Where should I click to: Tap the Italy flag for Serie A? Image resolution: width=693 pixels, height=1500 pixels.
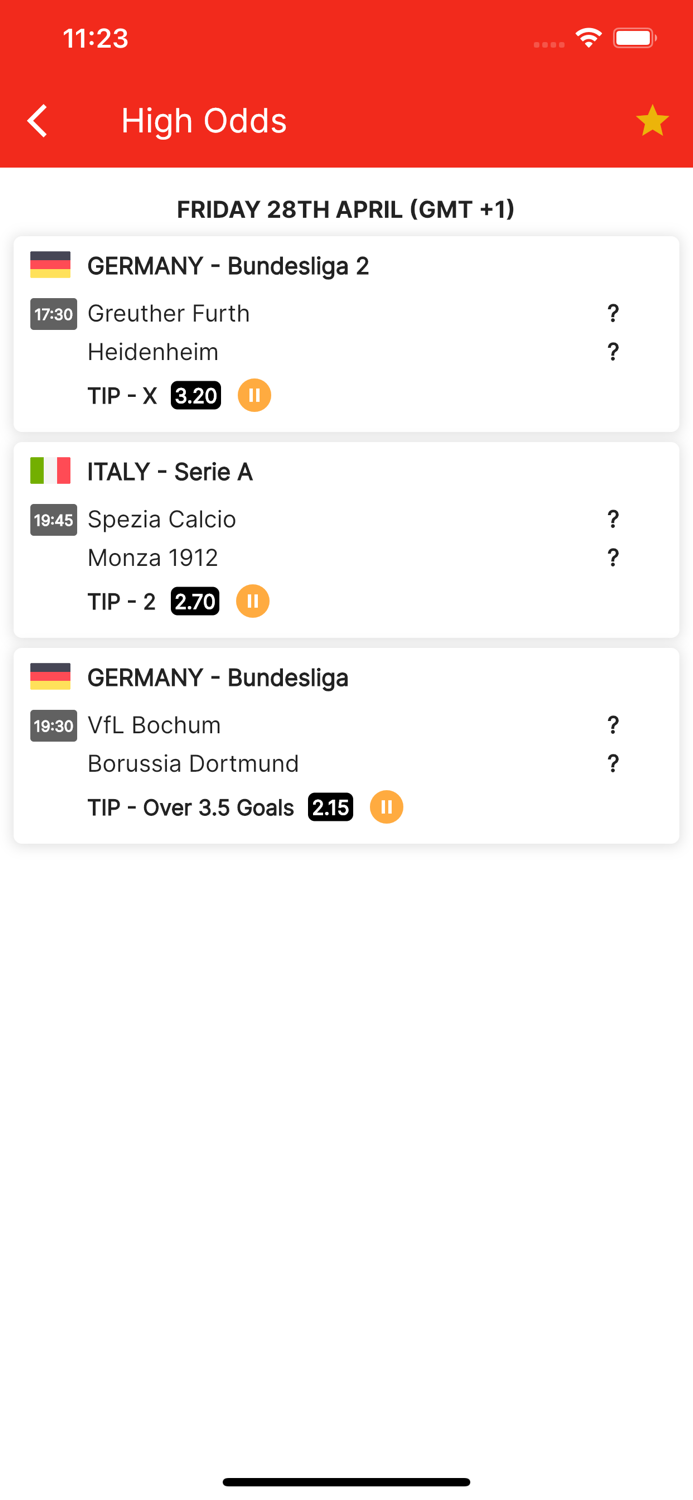(52, 470)
